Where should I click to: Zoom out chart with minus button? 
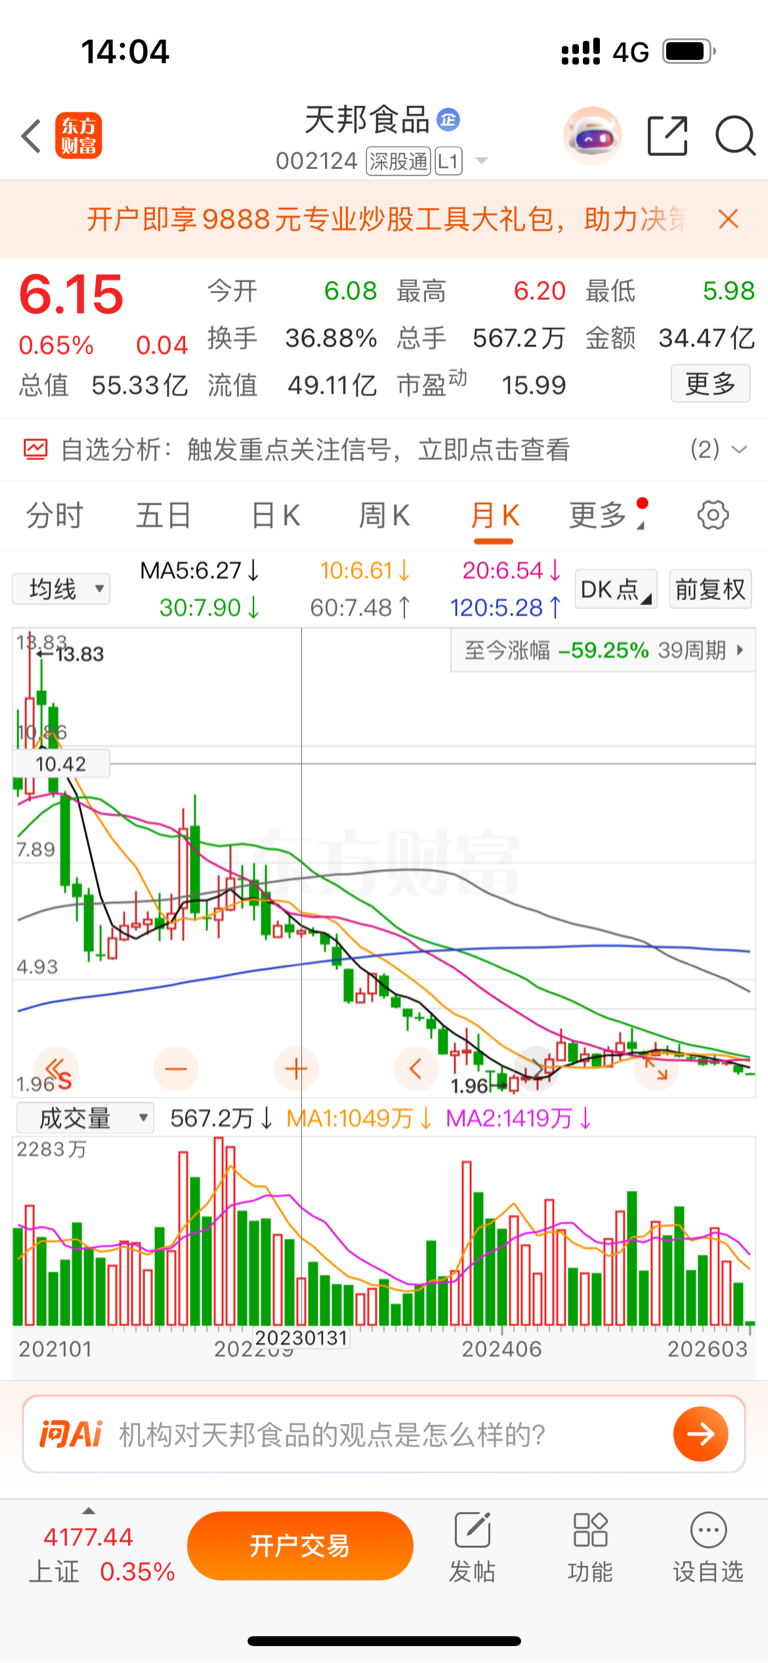click(176, 1069)
